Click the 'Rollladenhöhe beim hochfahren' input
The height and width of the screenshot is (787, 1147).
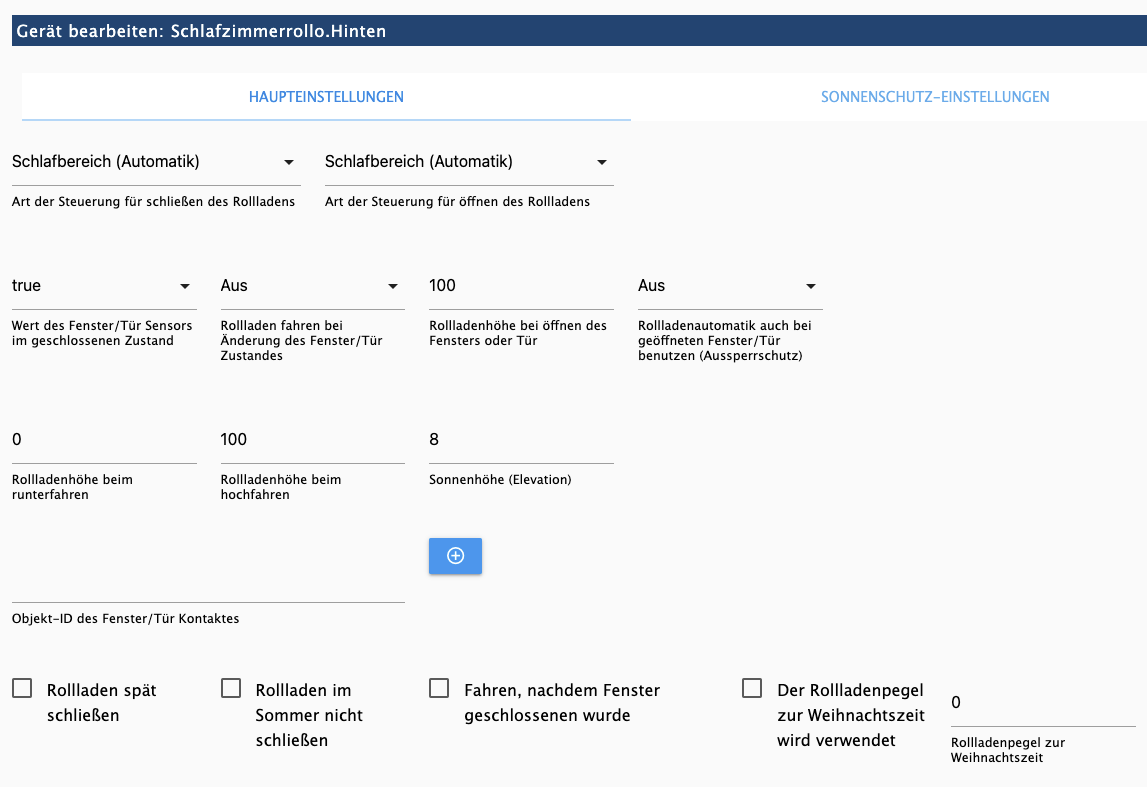pyautogui.click(x=311, y=440)
